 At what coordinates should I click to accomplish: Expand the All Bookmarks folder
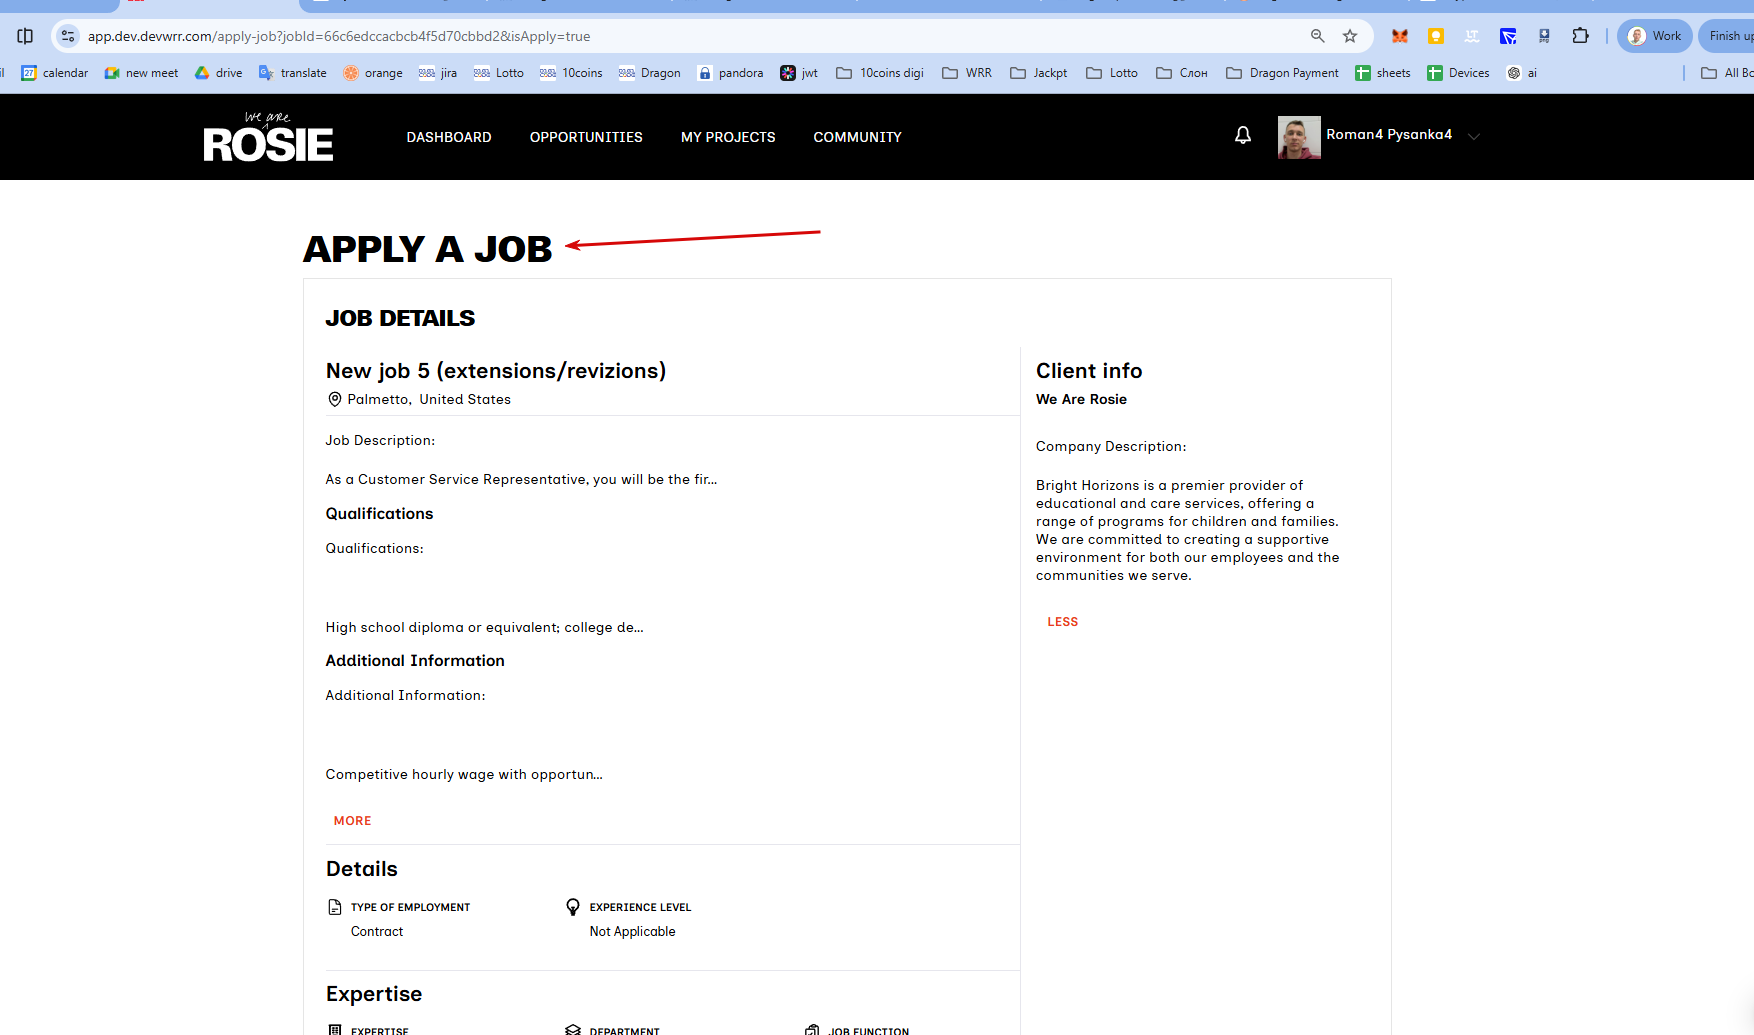tap(1727, 73)
